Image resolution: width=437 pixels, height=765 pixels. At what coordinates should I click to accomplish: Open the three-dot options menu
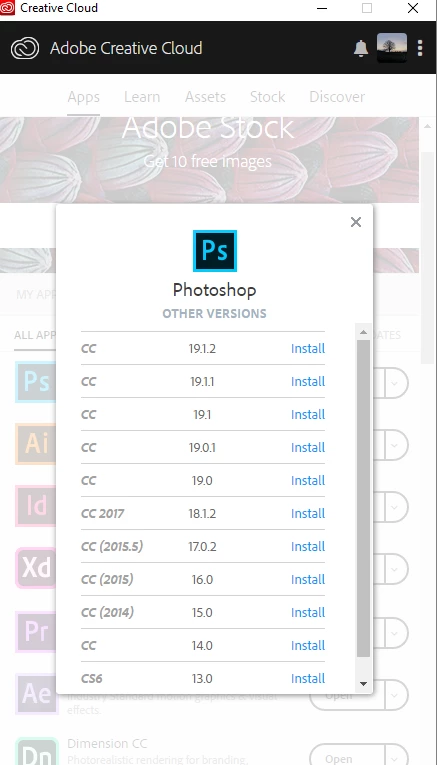point(420,48)
